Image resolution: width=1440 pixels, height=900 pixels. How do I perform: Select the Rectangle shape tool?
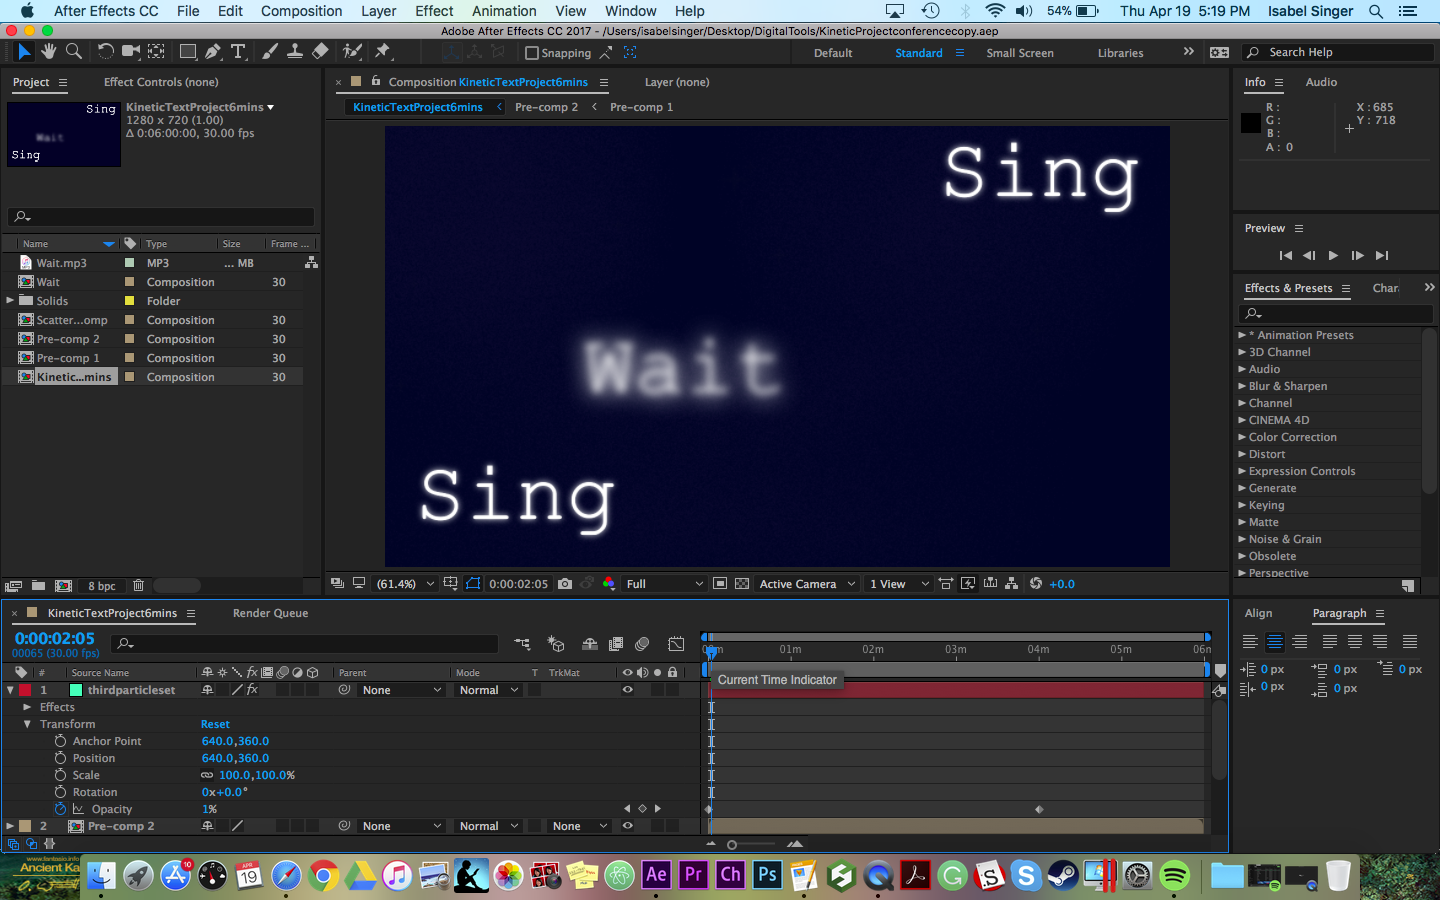point(188,52)
